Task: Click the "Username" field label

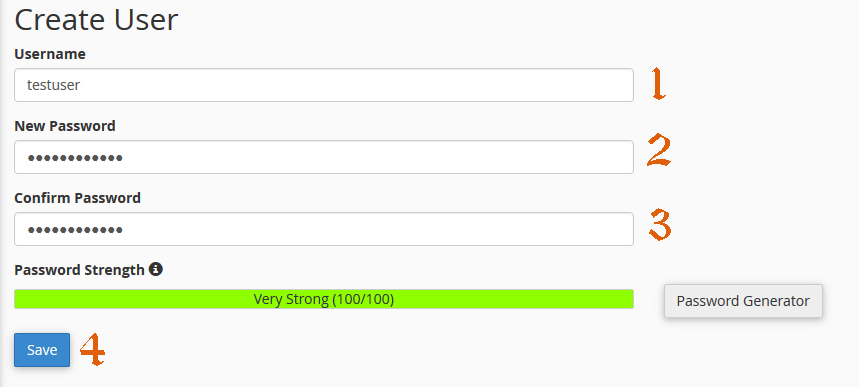Action: tap(50, 54)
